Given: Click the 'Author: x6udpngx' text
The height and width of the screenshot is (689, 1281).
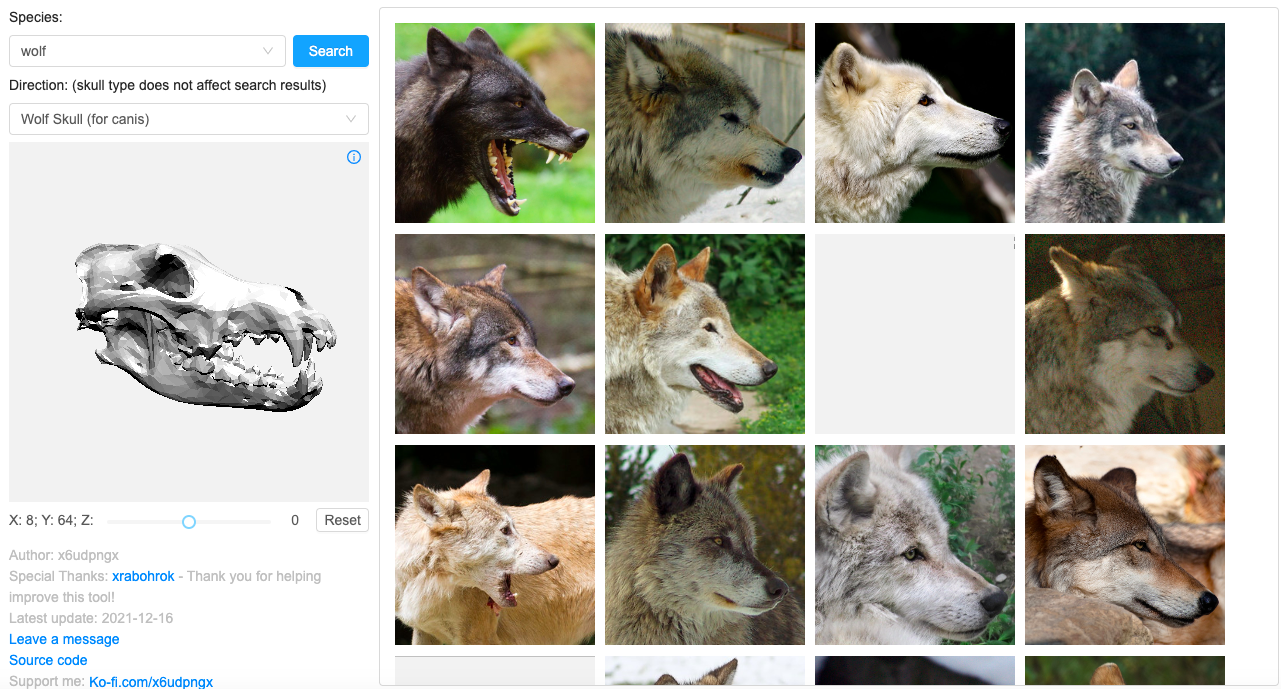Looking at the screenshot, I should tap(64, 555).
